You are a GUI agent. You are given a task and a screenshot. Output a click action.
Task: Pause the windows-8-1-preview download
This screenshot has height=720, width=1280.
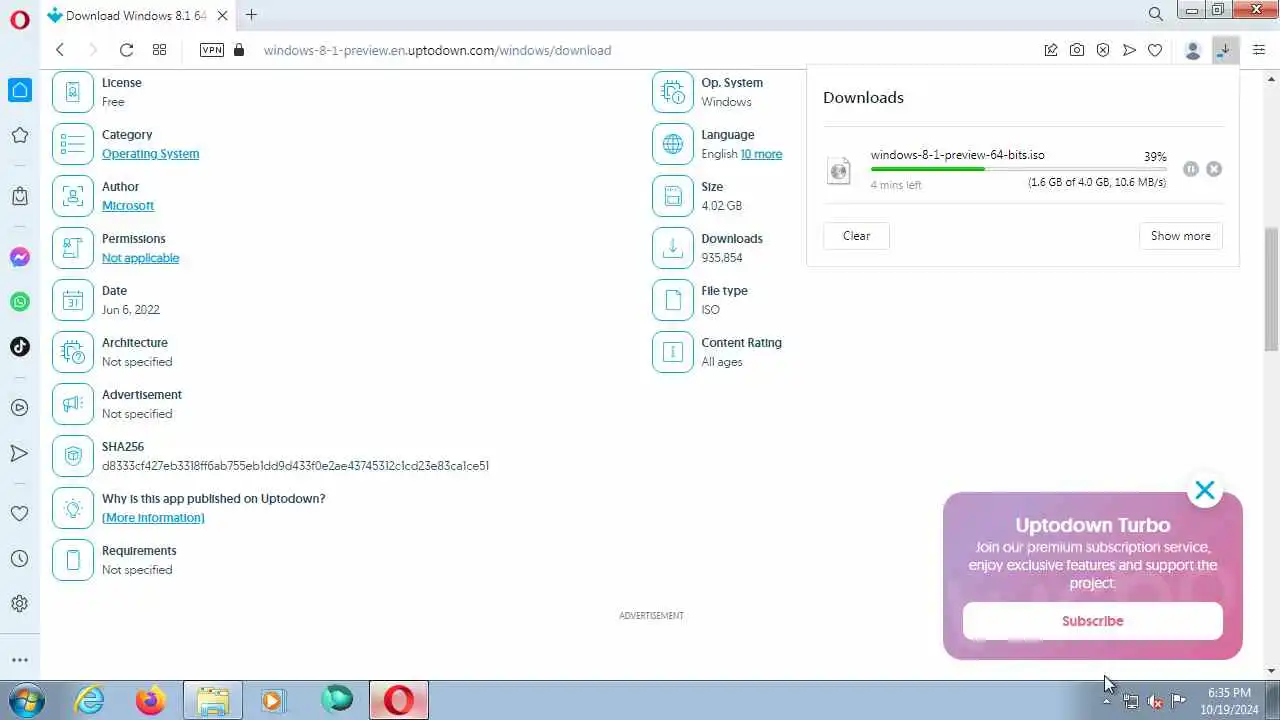click(x=1190, y=169)
